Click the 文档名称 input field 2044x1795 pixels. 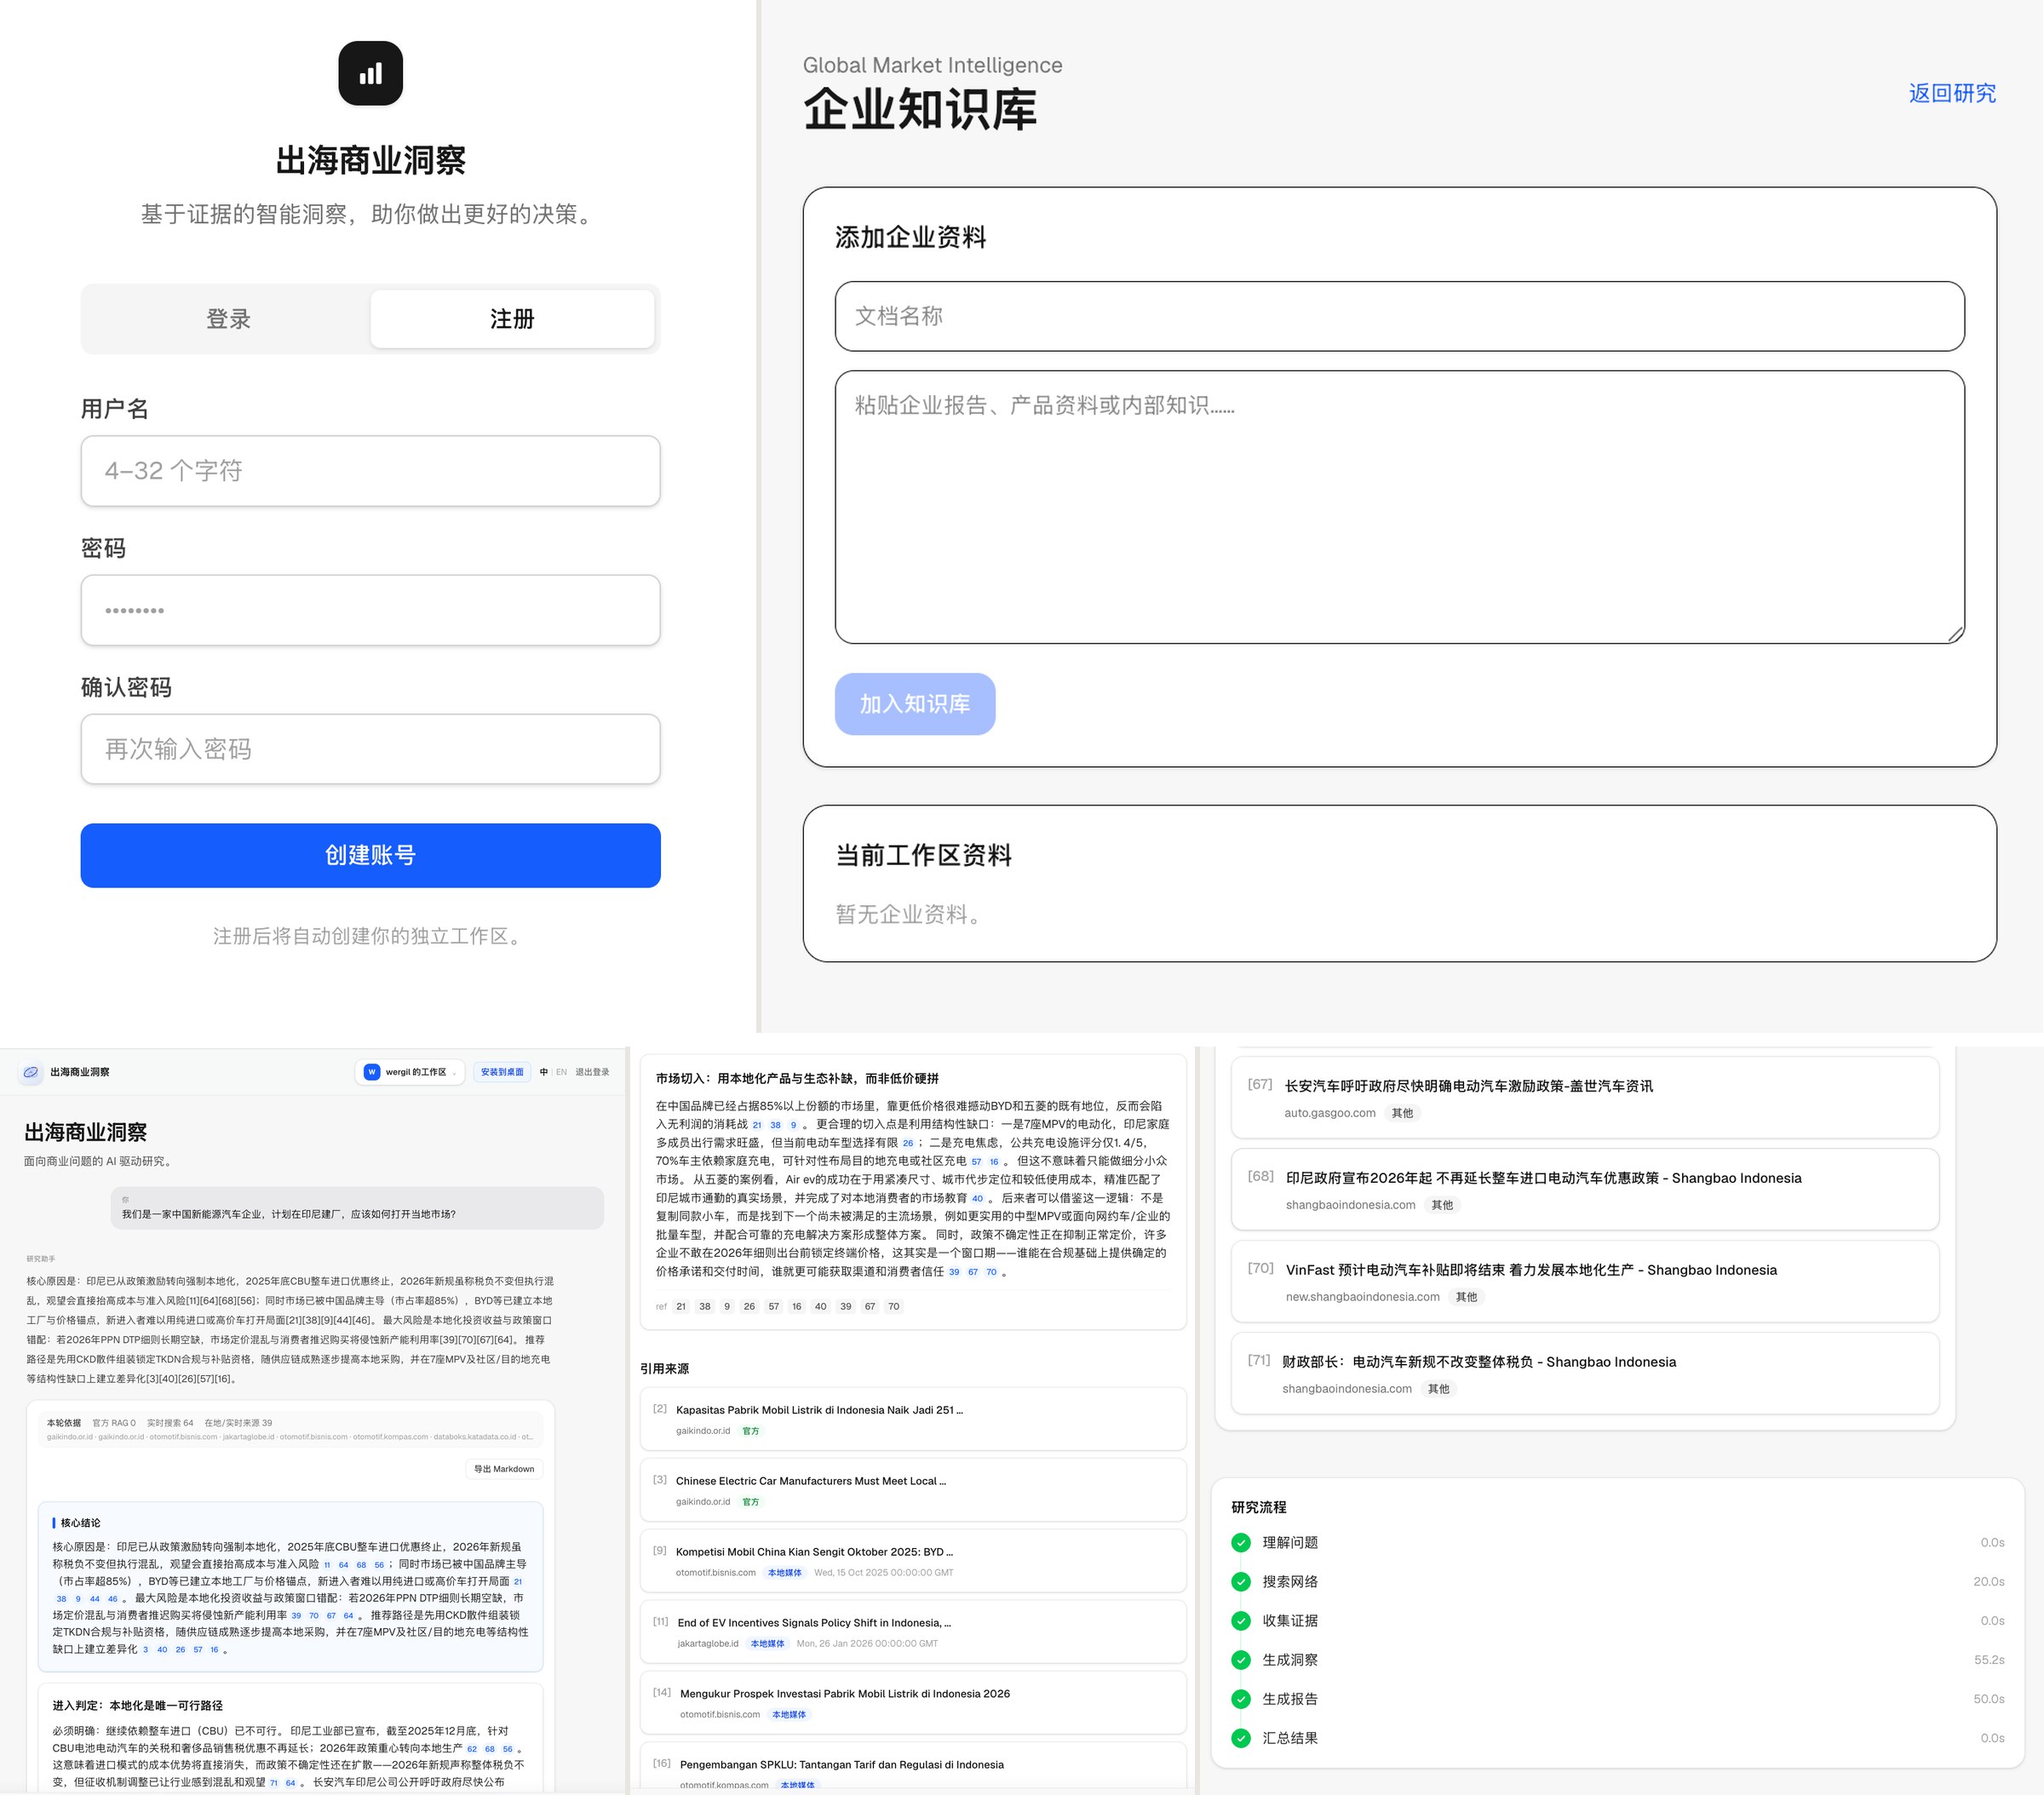(1399, 316)
